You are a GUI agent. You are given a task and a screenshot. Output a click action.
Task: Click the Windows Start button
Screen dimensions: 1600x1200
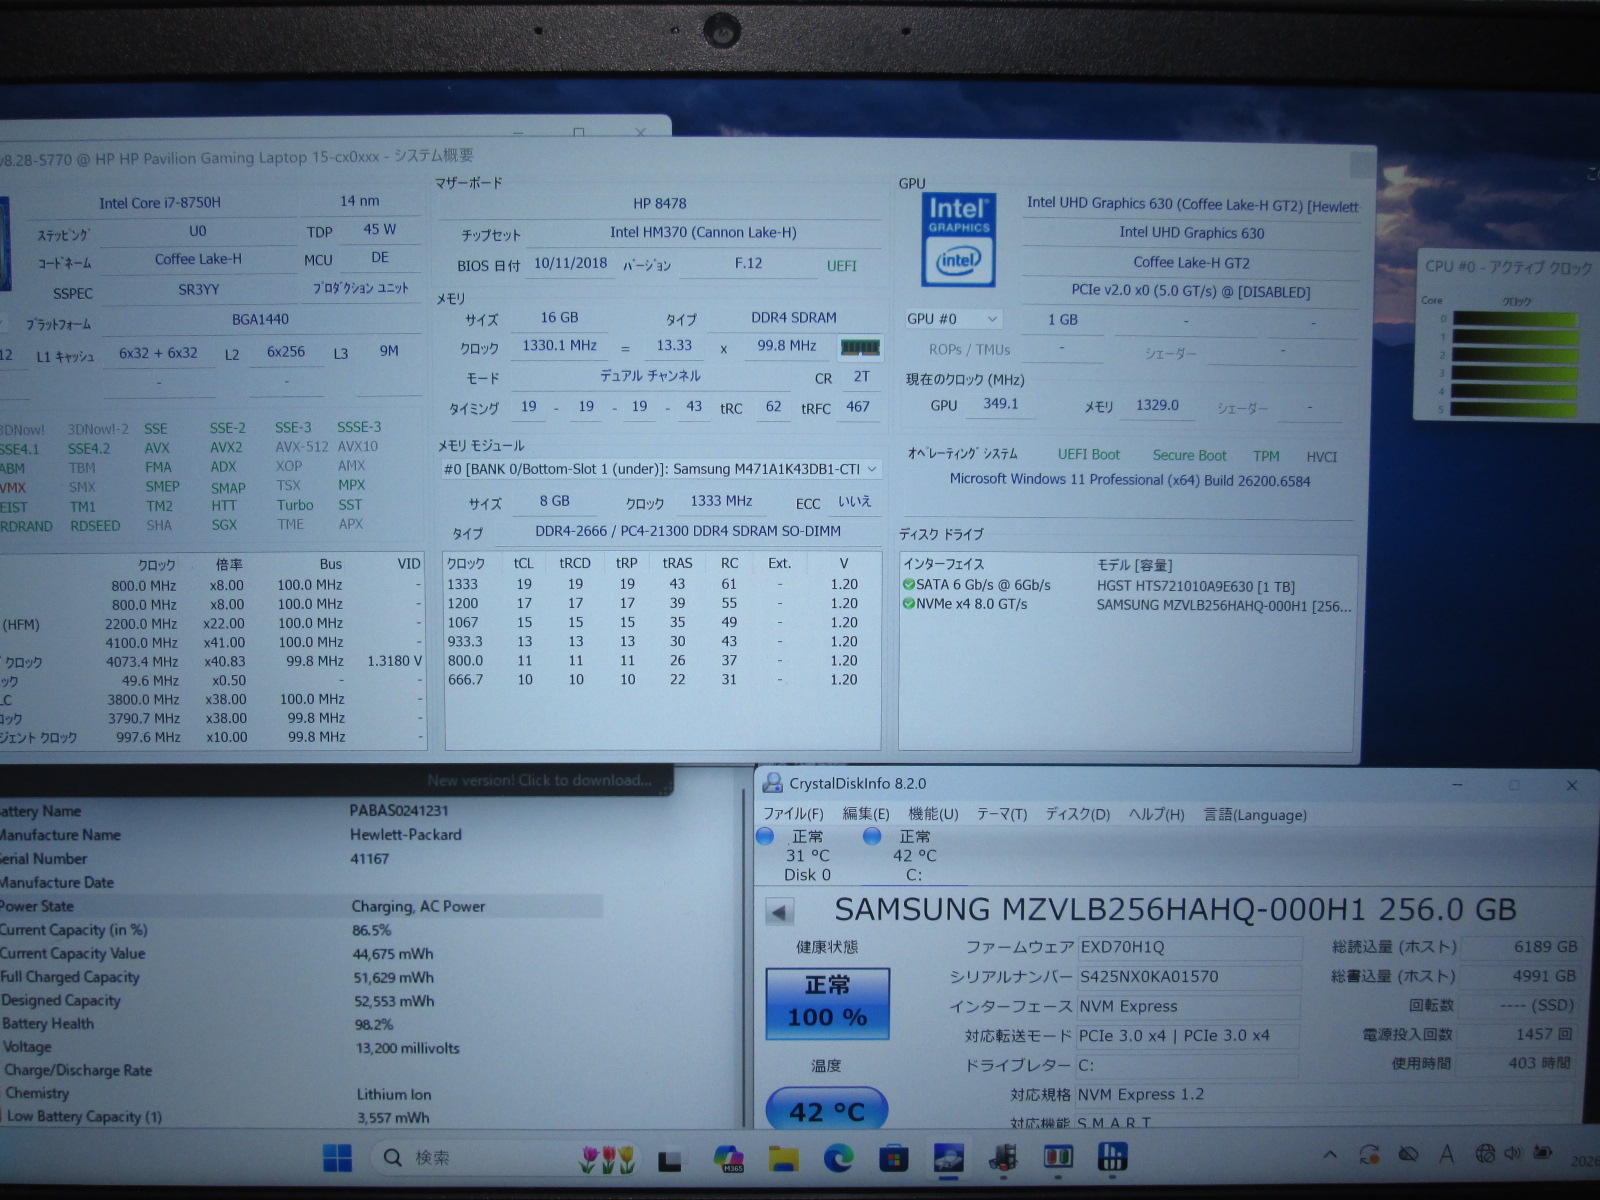(337, 1158)
